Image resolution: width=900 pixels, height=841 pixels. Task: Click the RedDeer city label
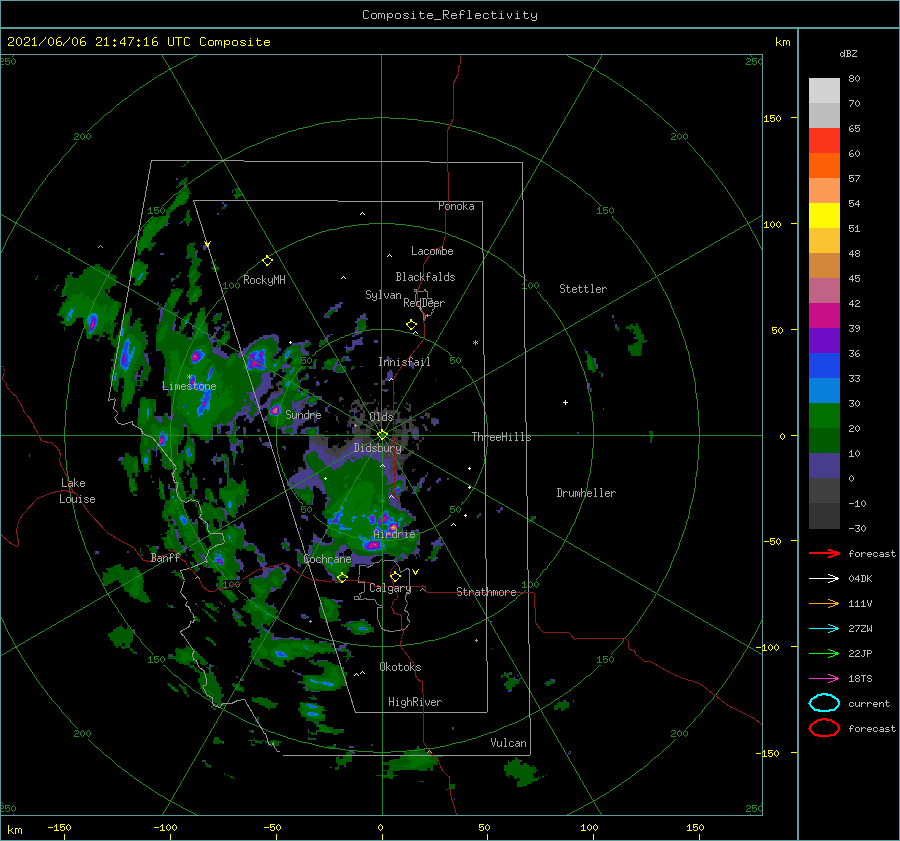point(424,303)
